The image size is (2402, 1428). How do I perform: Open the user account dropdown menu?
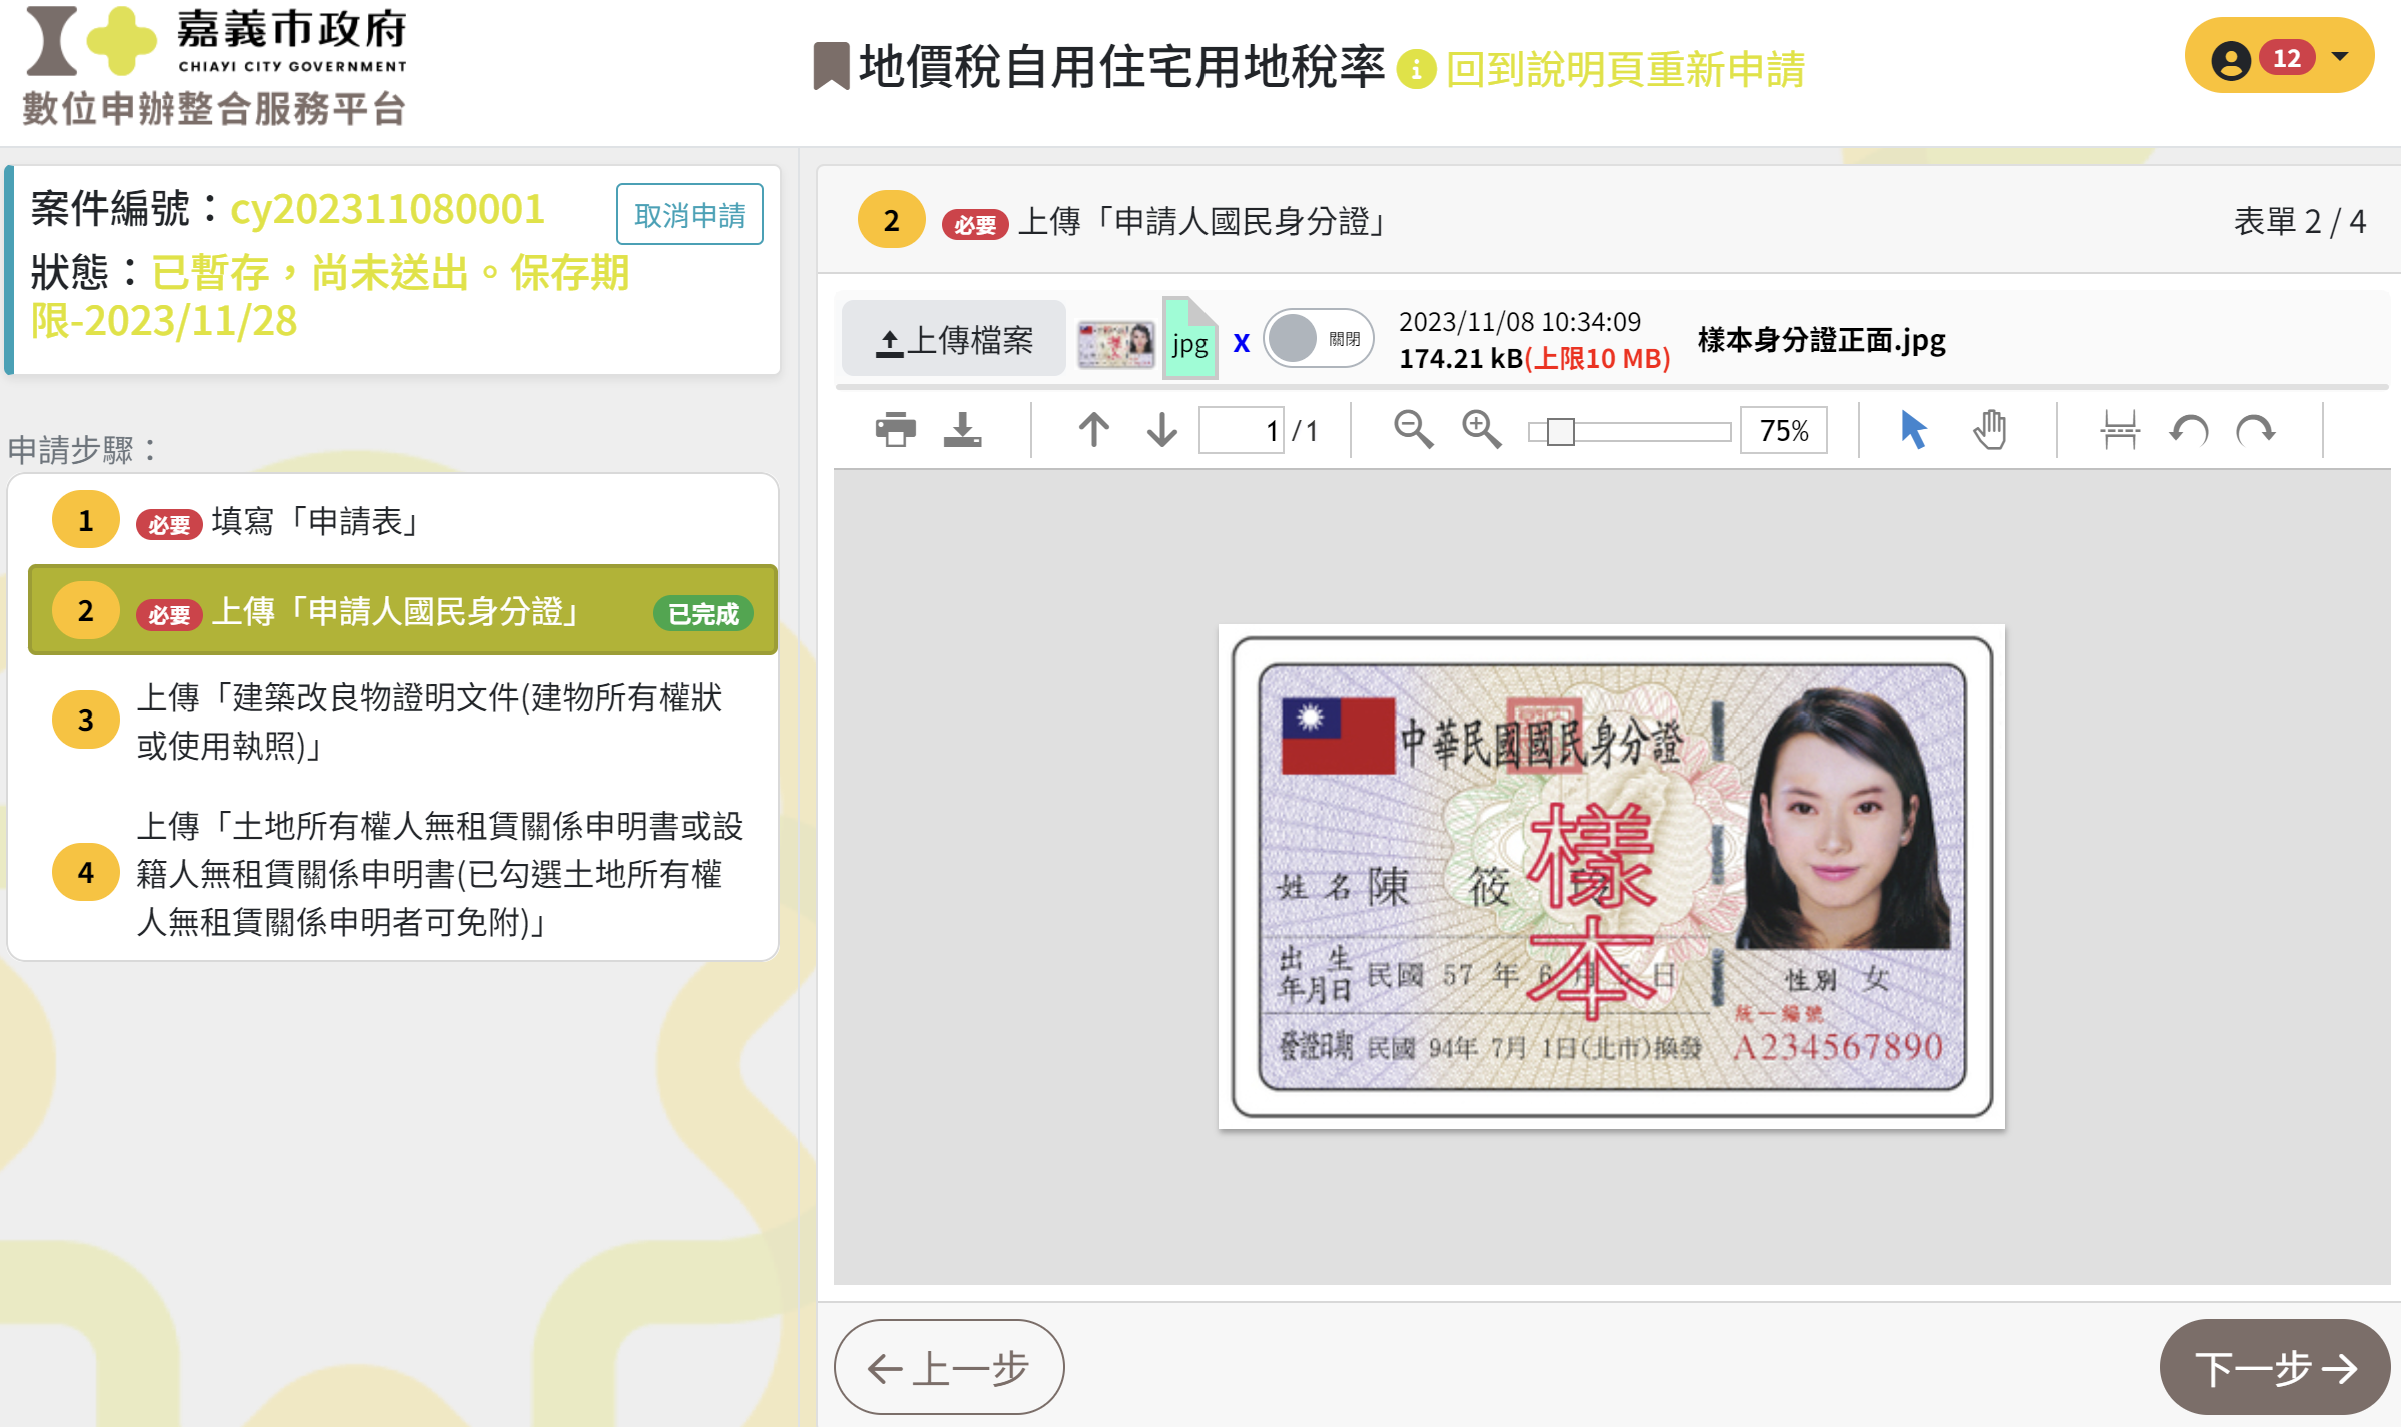(2279, 58)
